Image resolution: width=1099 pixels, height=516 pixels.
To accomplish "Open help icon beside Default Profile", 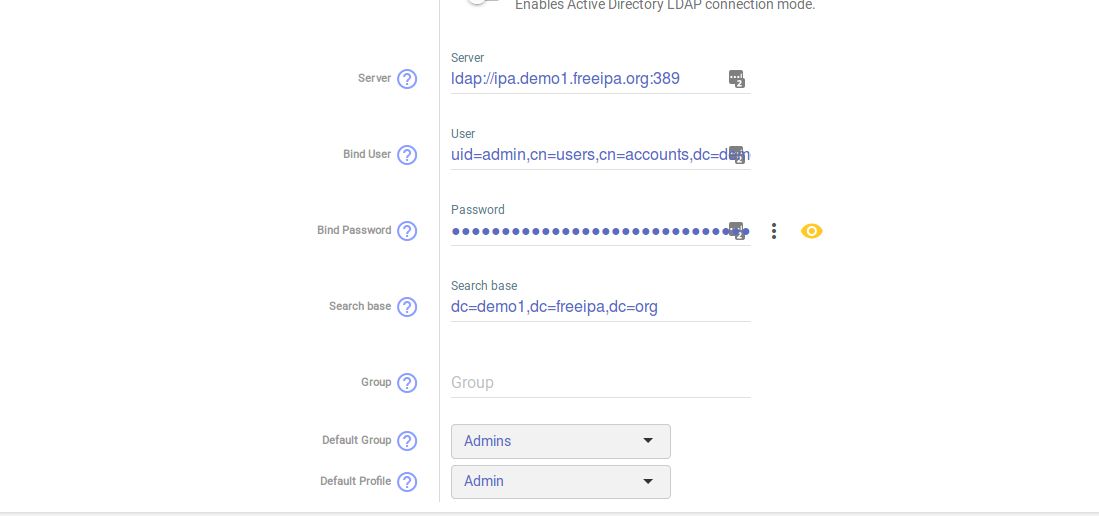I will click(407, 482).
